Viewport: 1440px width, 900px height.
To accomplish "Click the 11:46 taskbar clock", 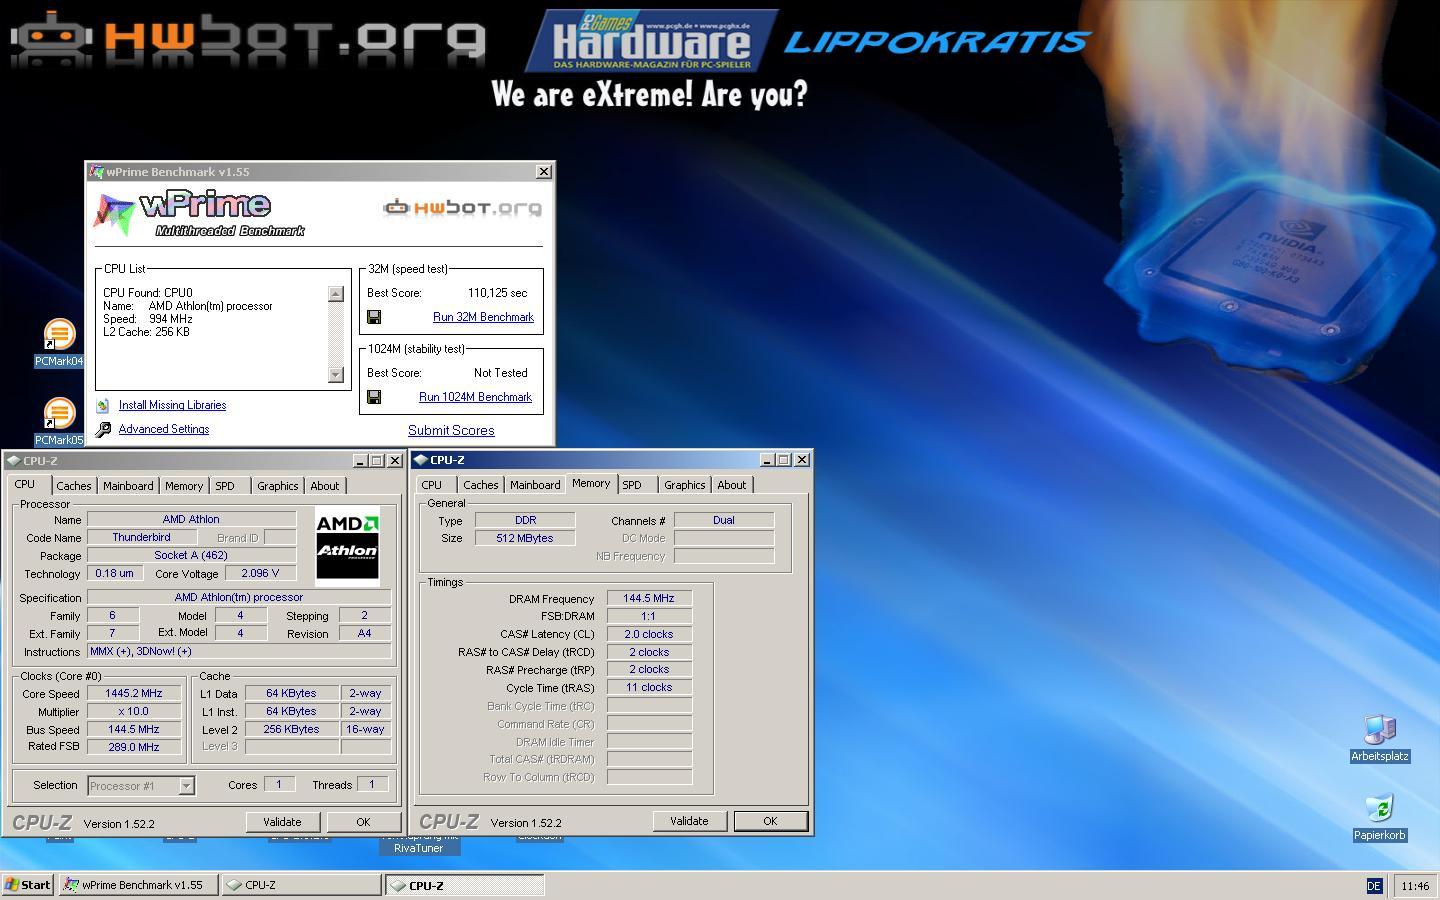I will pyautogui.click(x=1415, y=886).
